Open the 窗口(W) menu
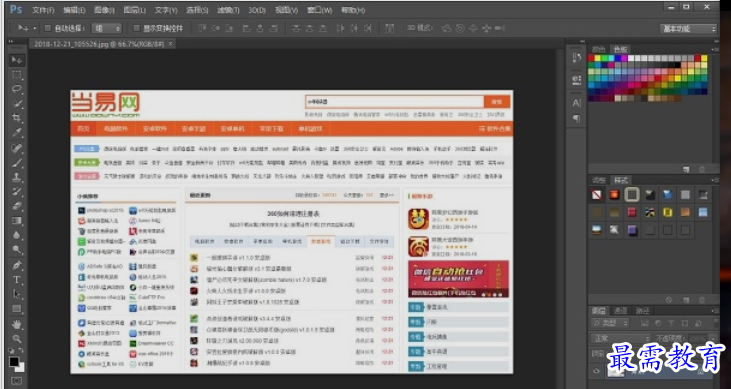The width and height of the screenshot is (731, 389). click(320, 10)
